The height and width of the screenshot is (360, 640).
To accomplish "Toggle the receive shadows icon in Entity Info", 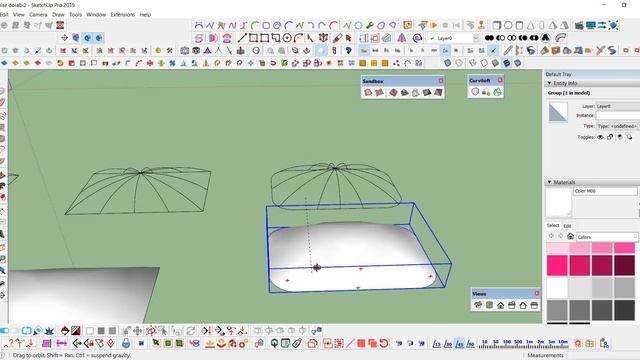I will coord(620,137).
